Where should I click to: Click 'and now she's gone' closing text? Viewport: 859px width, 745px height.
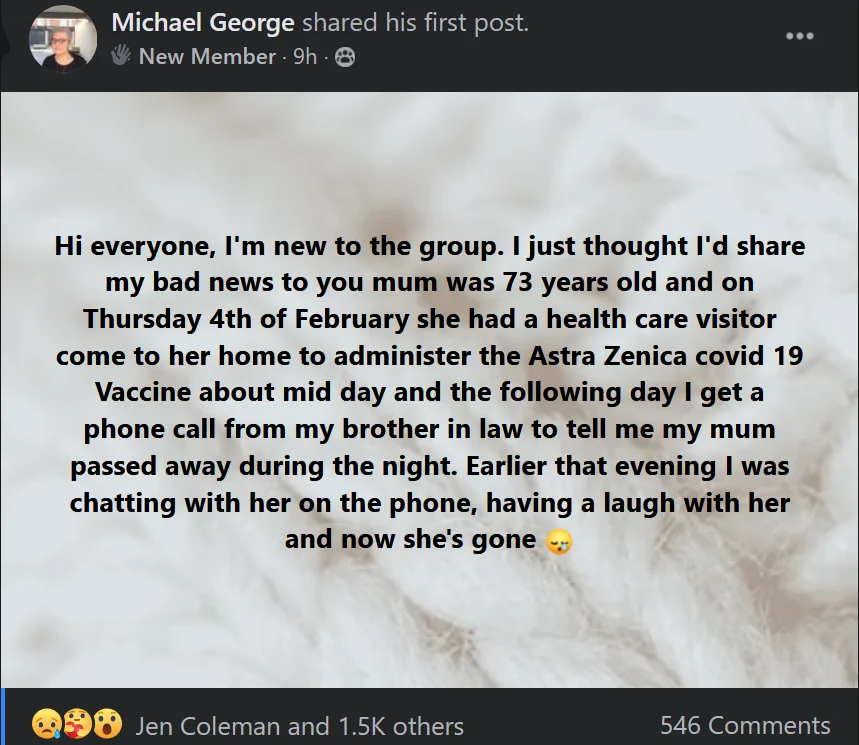(411, 539)
